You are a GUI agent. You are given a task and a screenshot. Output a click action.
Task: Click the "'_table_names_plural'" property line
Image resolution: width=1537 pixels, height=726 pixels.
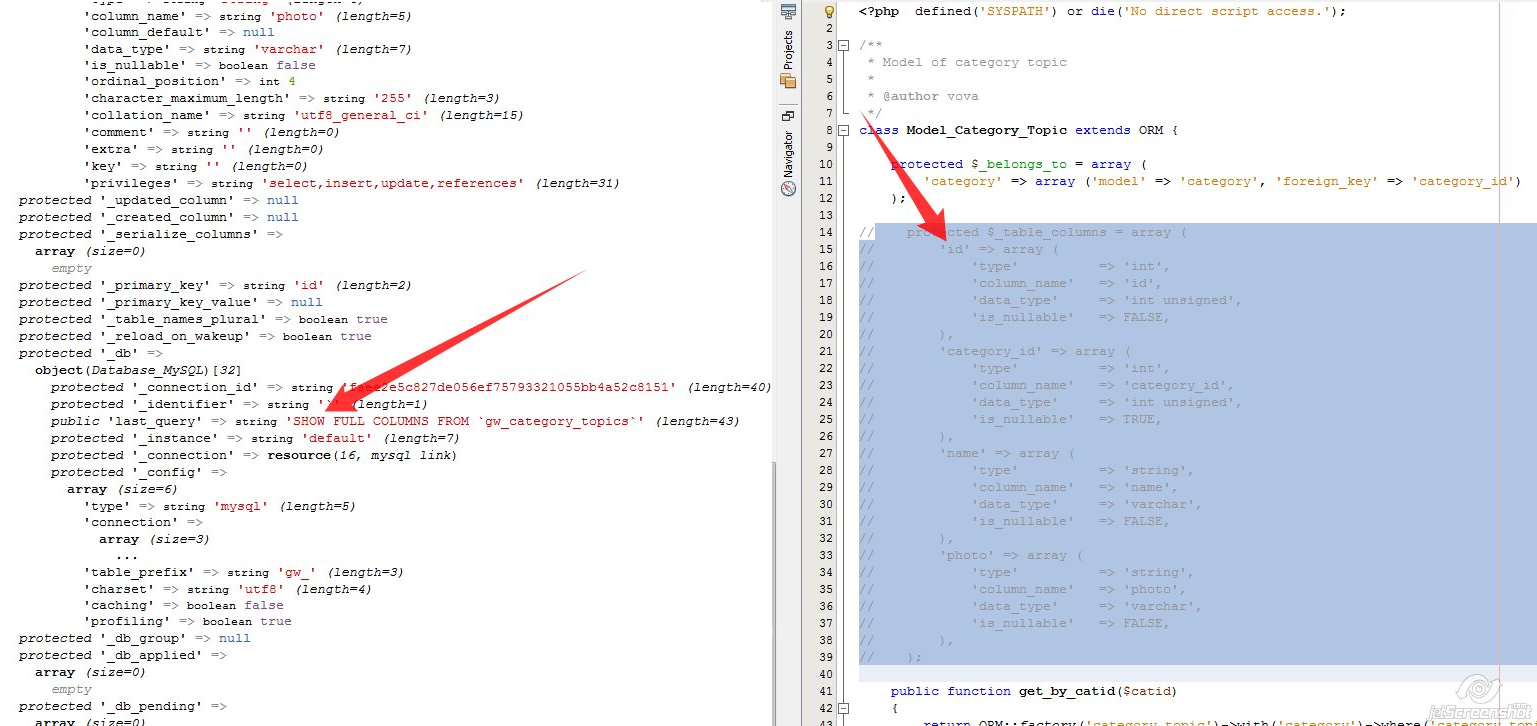tap(203, 319)
